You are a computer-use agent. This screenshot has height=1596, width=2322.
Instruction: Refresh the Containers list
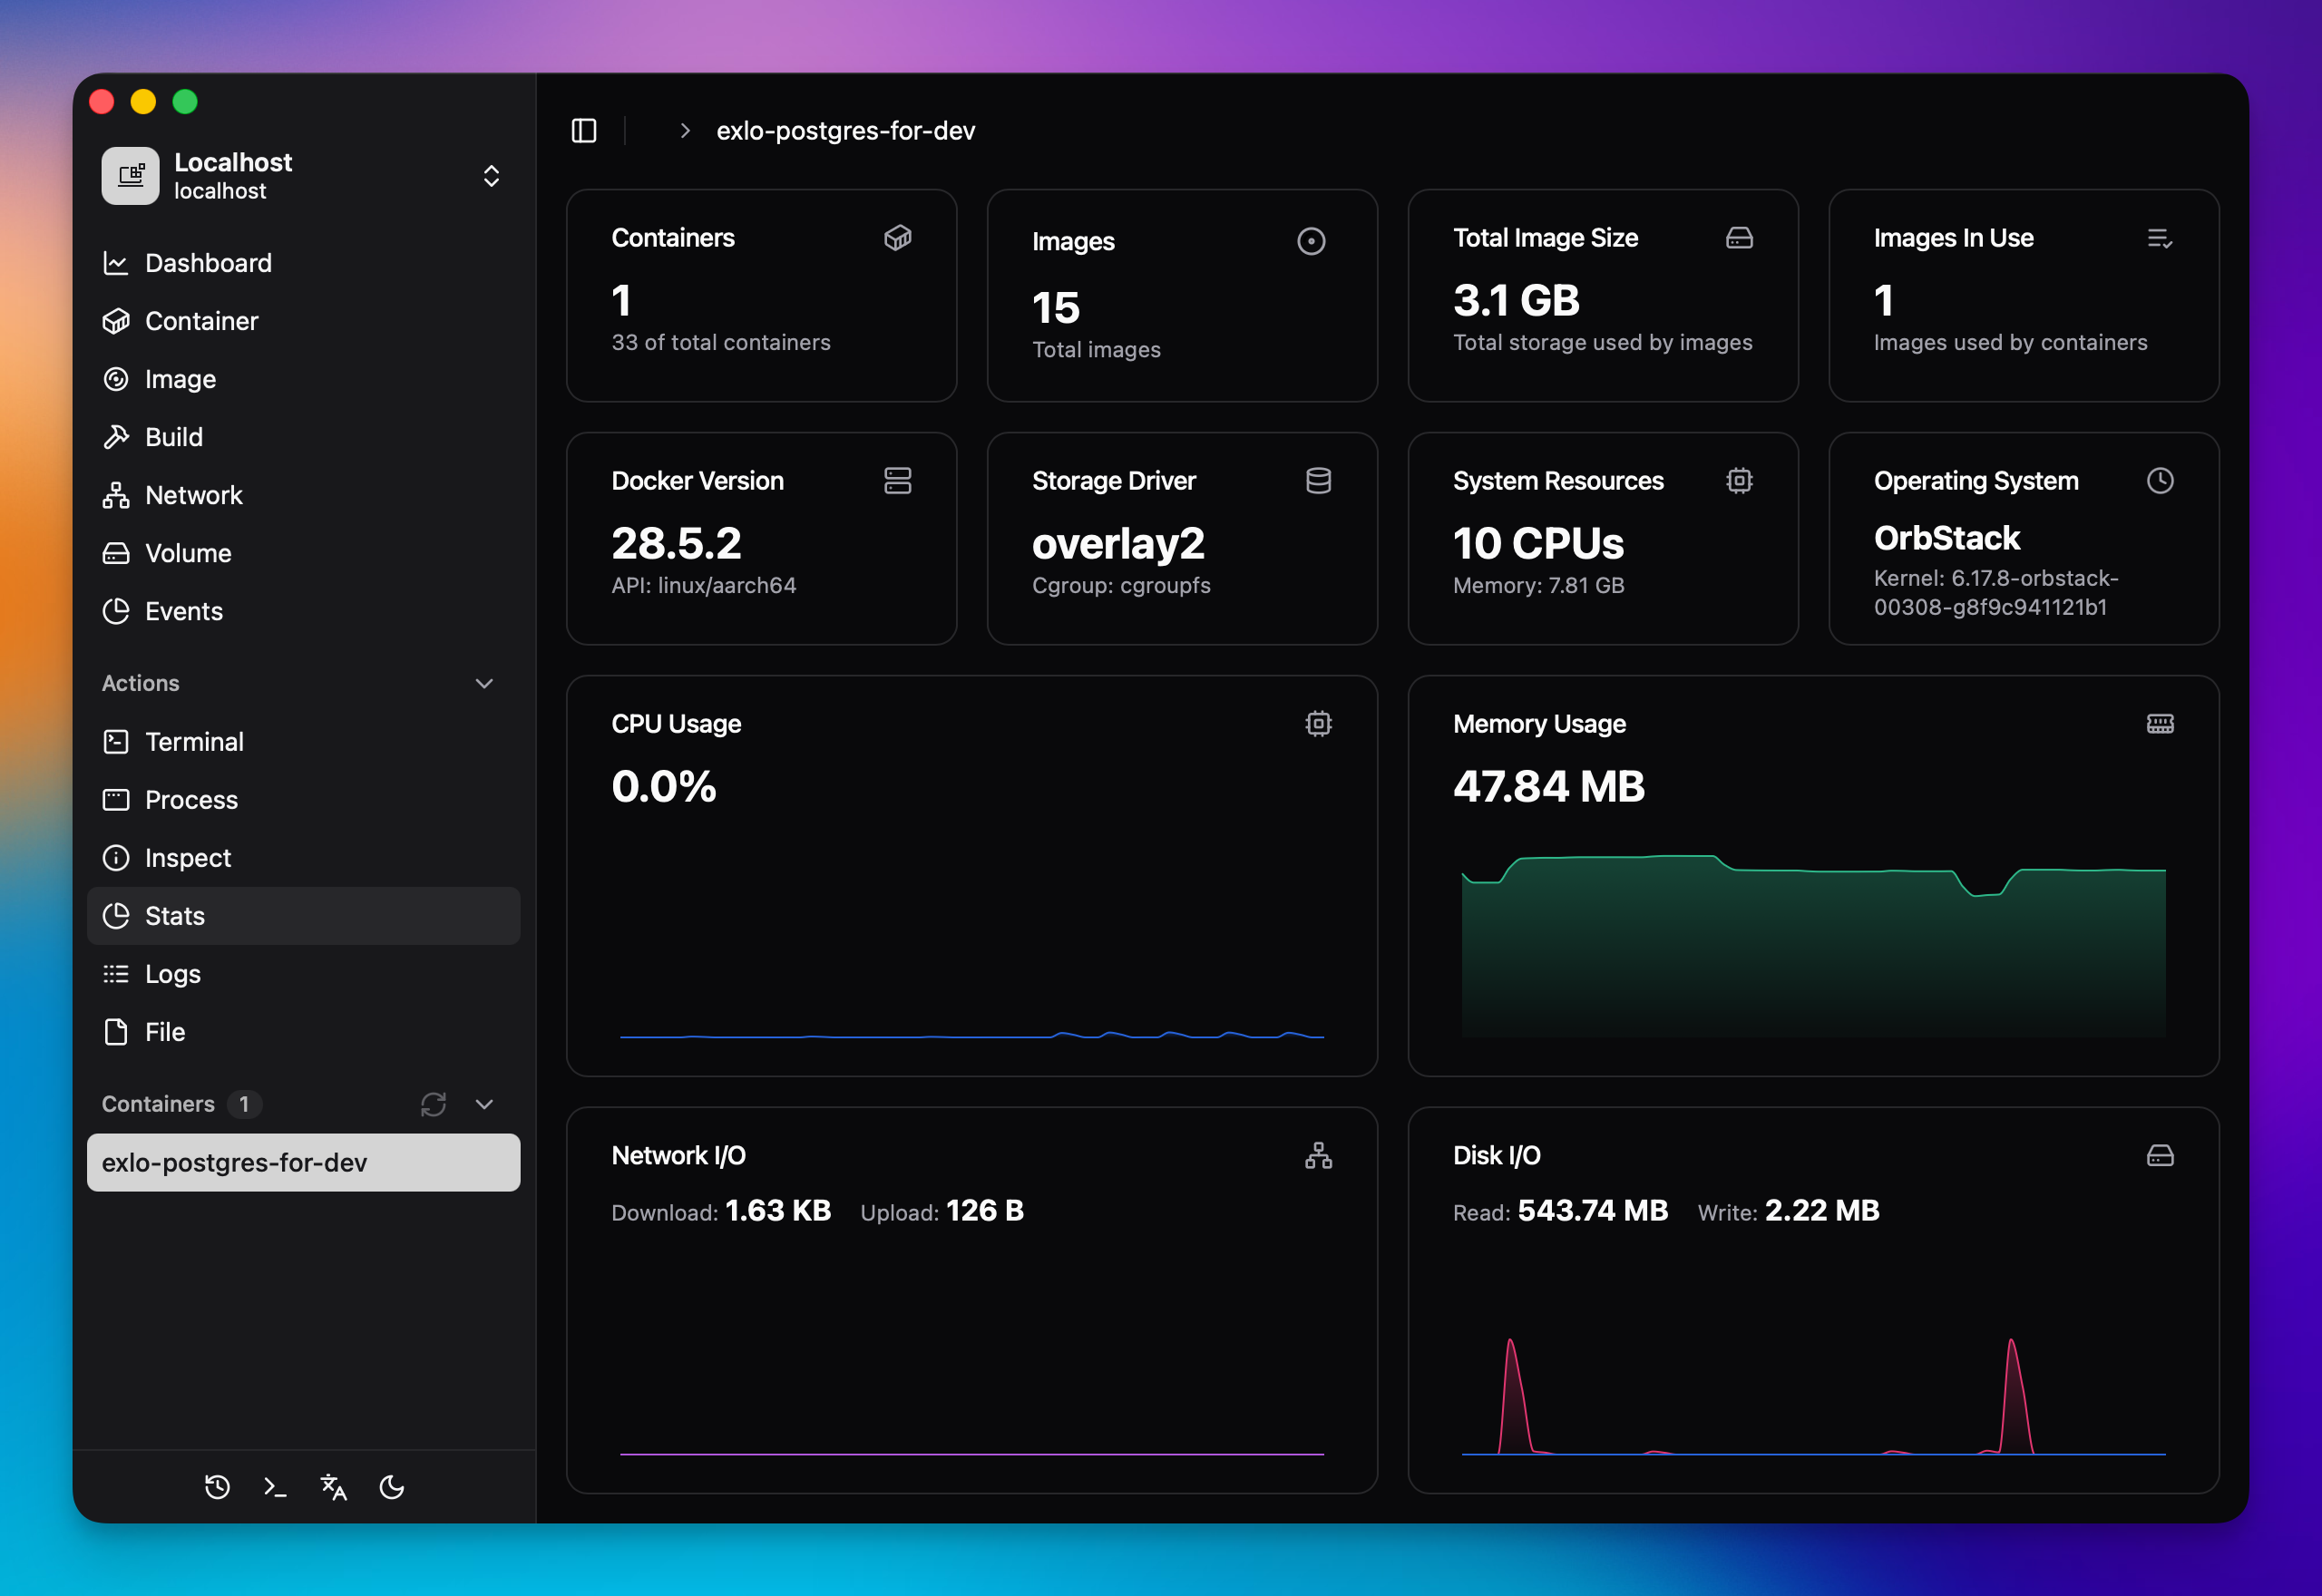(x=433, y=1104)
